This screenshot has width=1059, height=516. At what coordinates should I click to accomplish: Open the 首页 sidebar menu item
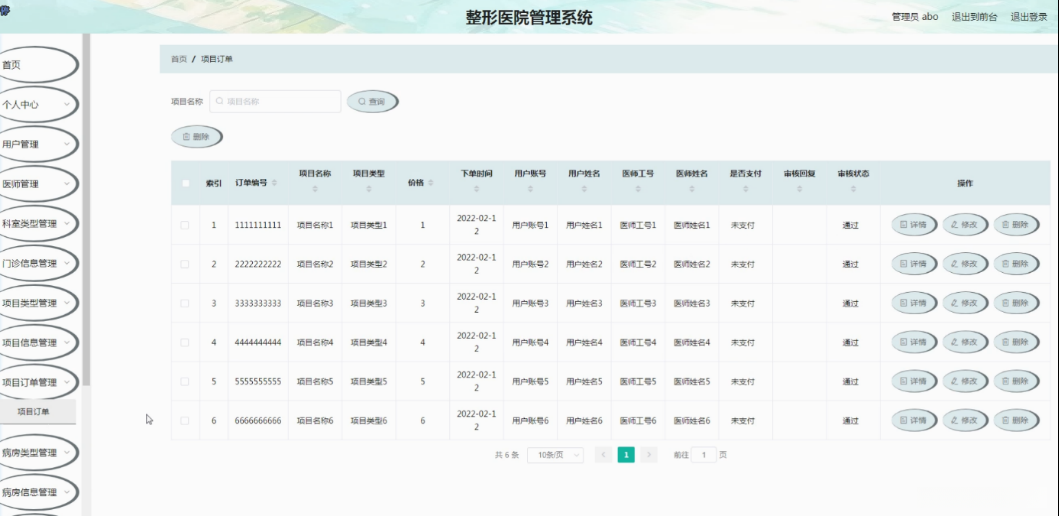38,65
